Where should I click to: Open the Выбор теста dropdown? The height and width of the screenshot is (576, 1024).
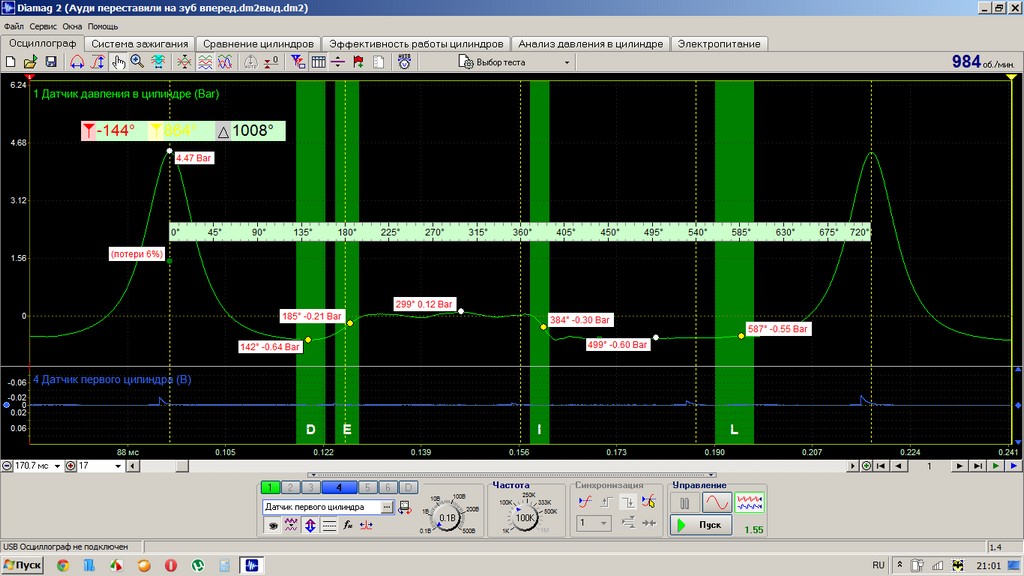click(x=566, y=63)
